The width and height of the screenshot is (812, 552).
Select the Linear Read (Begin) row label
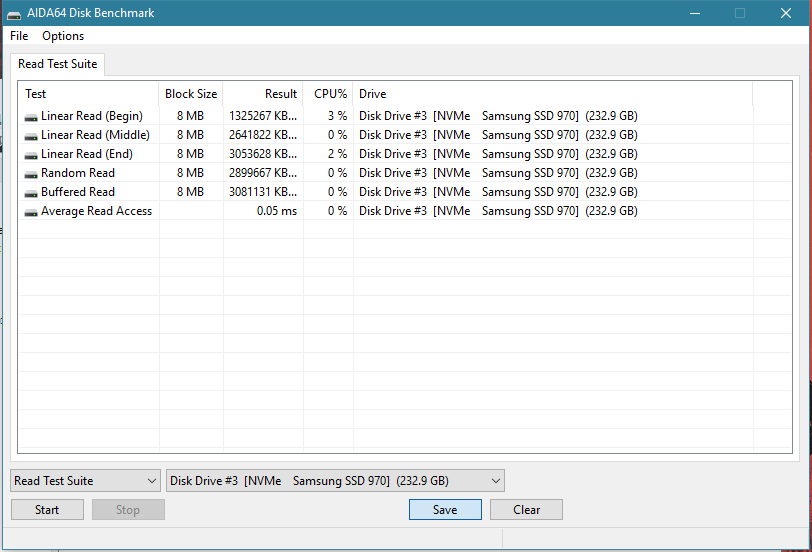click(92, 116)
